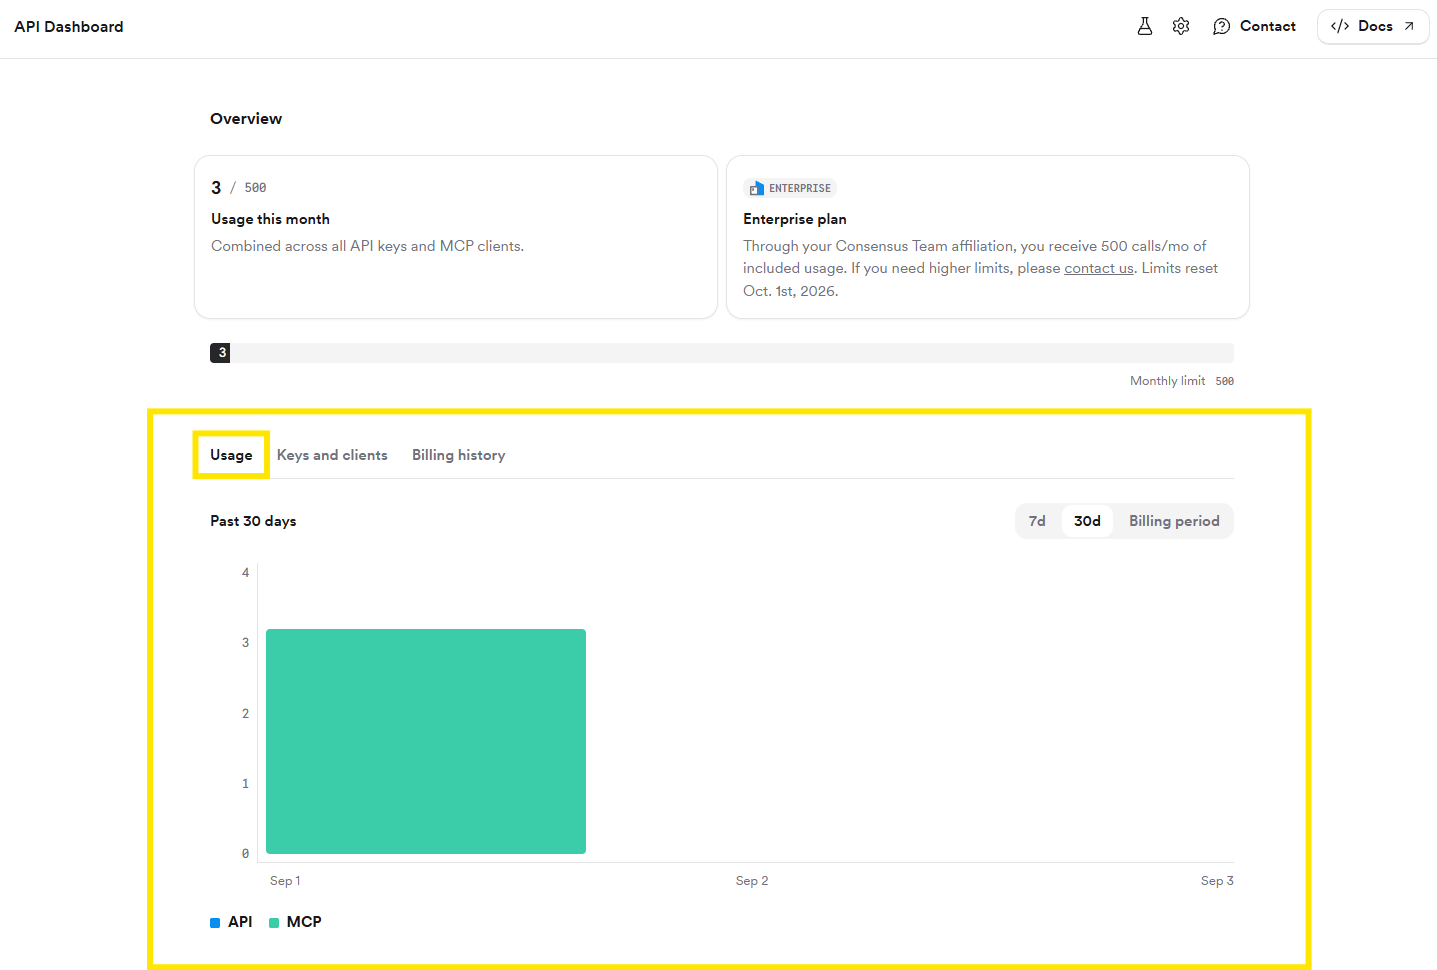Select the 7d time range
The image size is (1437, 970).
[x=1037, y=521]
